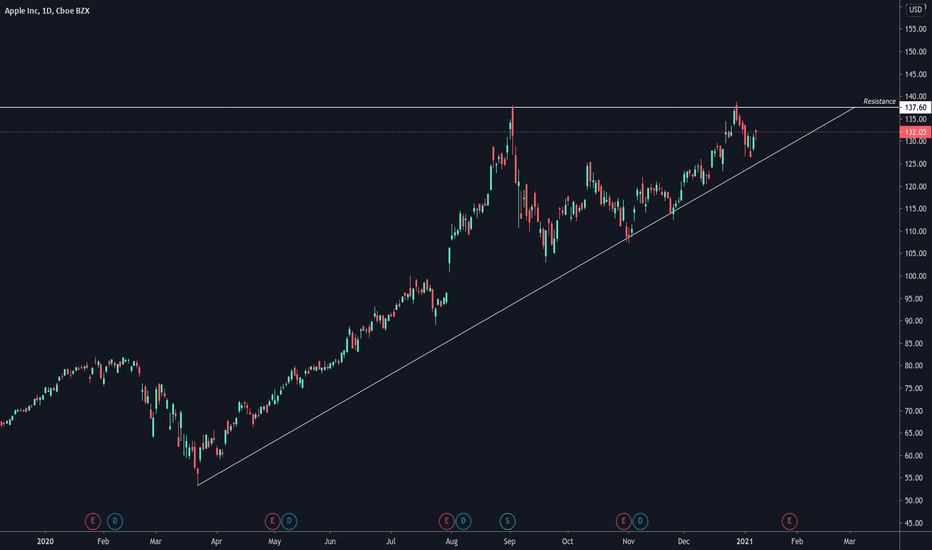Click the Apr date axis label

216,541
